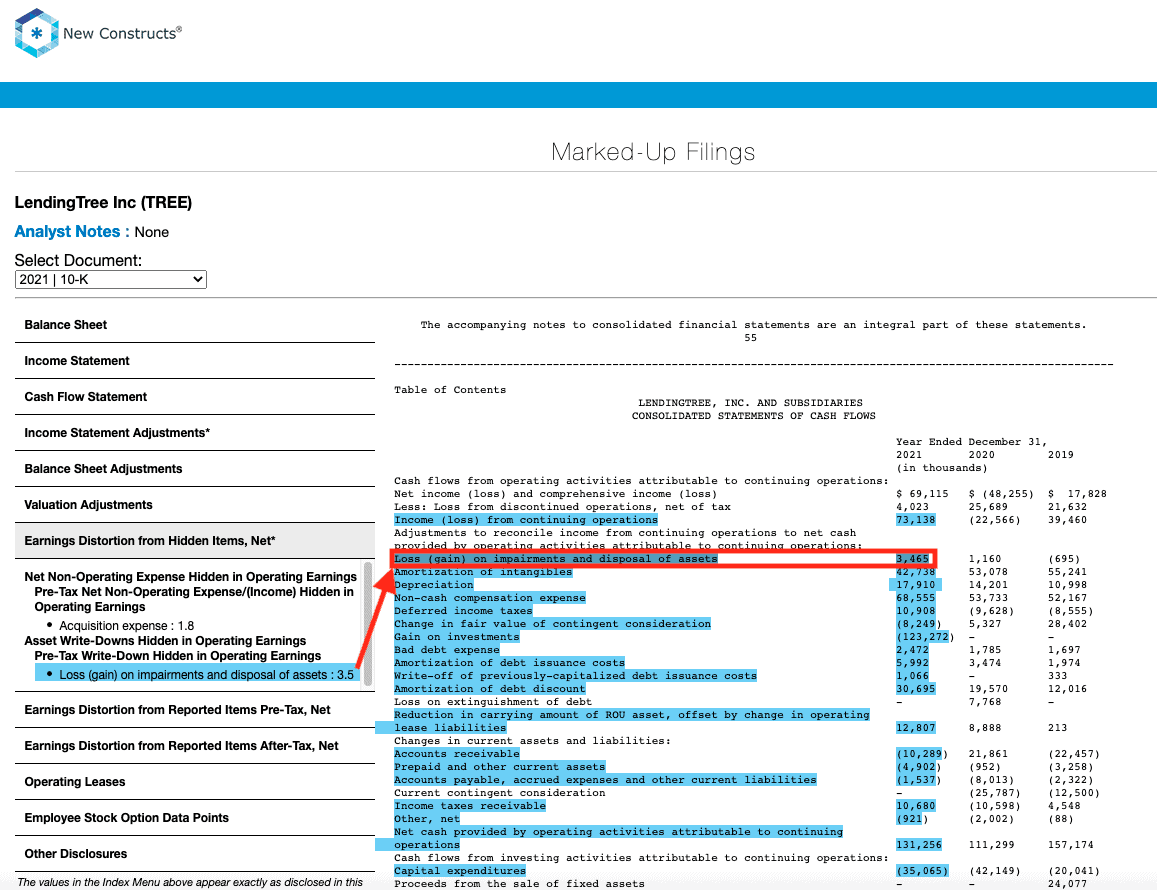Click the index panel vertical scrollbar
This screenshot has width=1157, height=890.
point(367,624)
